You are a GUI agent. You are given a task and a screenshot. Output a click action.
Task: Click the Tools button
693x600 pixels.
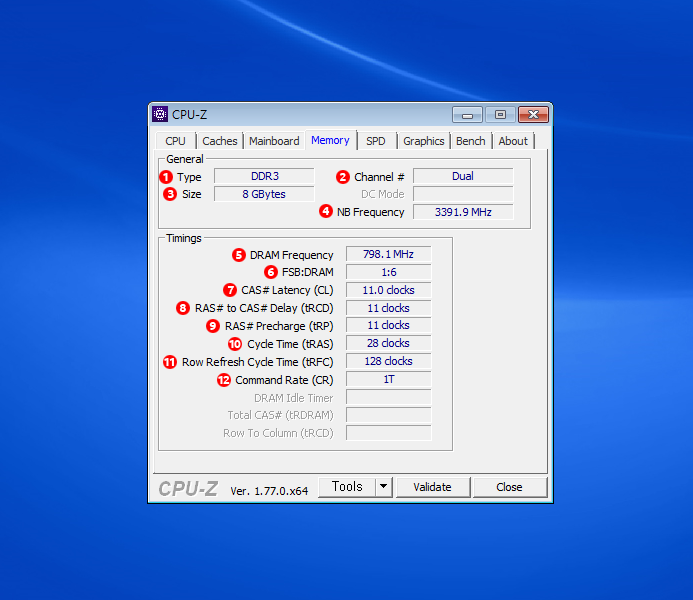pyautogui.click(x=346, y=487)
